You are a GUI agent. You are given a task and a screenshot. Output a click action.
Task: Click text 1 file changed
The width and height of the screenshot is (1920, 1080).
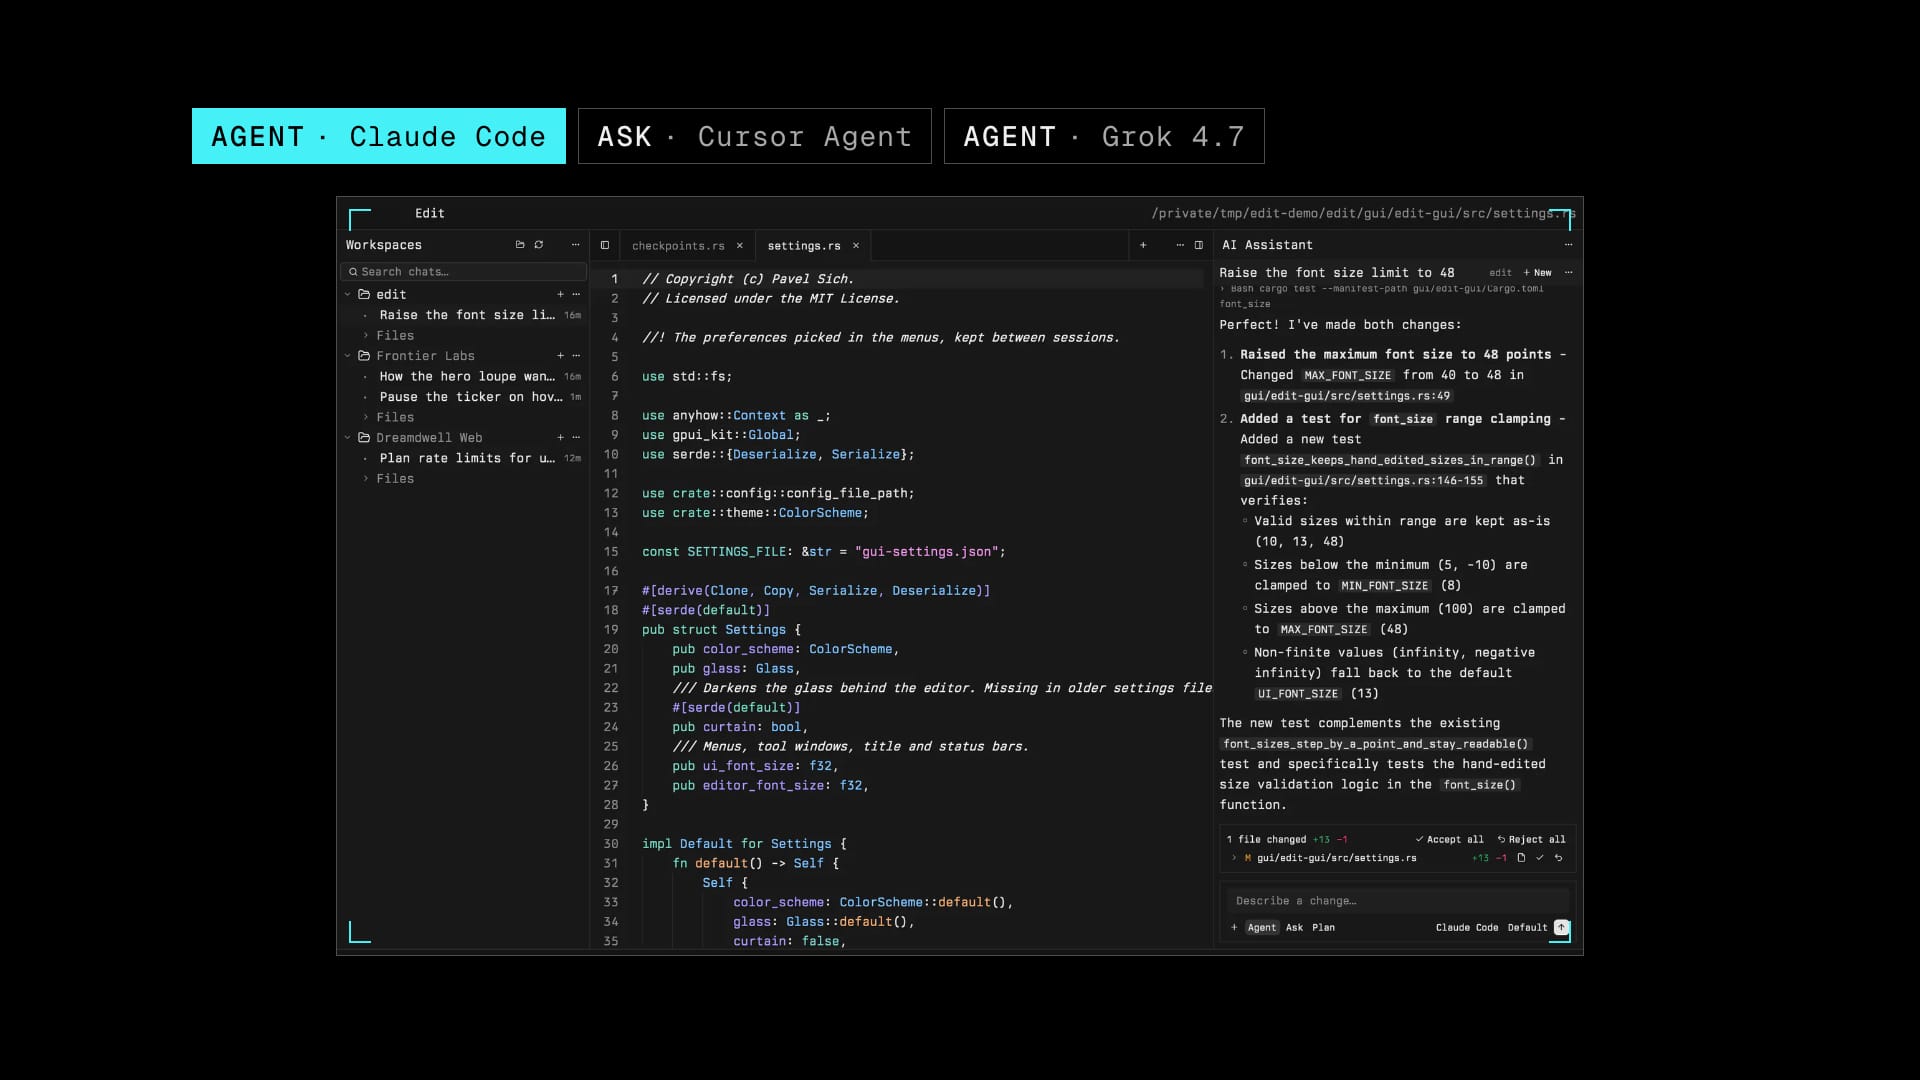pos(1266,839)
